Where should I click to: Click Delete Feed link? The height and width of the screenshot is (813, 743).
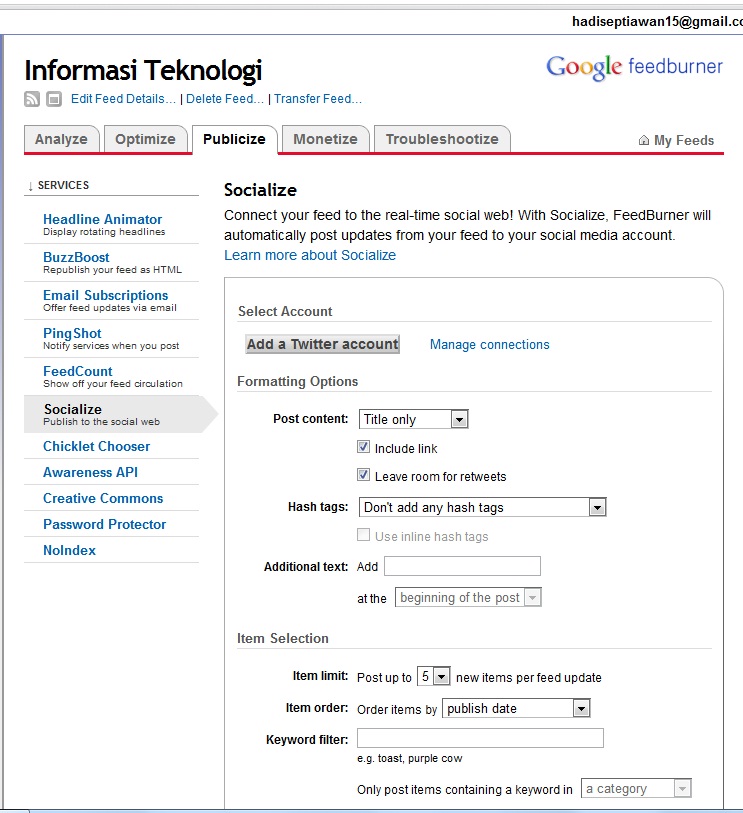[x=225, y=99]
